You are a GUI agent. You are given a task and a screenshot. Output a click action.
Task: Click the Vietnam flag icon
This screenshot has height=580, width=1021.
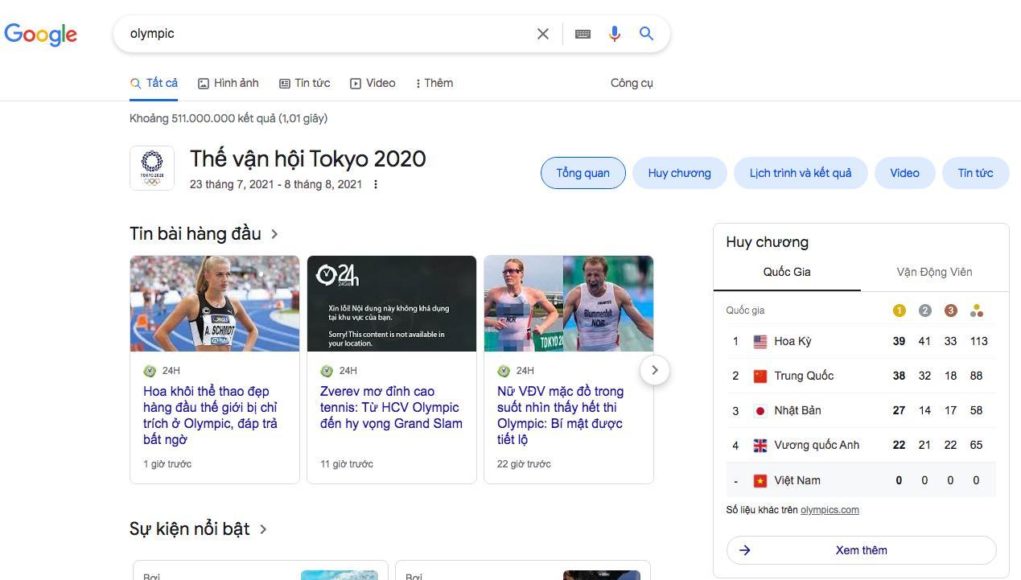click(x=760, y=480)
